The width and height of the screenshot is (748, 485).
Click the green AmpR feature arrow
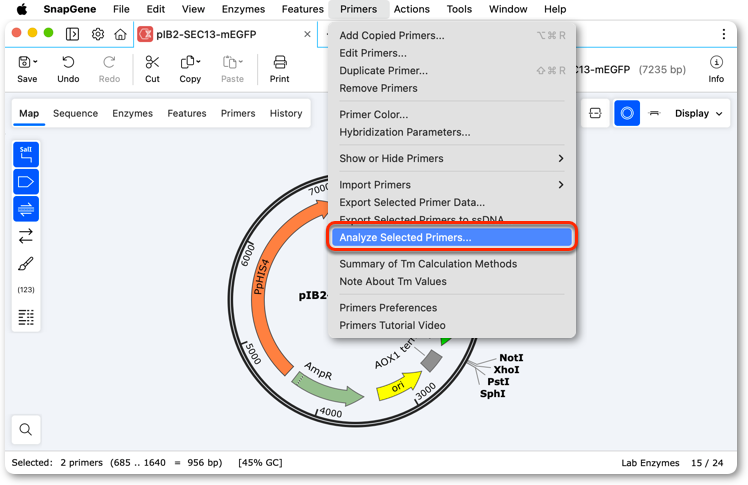pyautogui.click(x=329, y=389)
